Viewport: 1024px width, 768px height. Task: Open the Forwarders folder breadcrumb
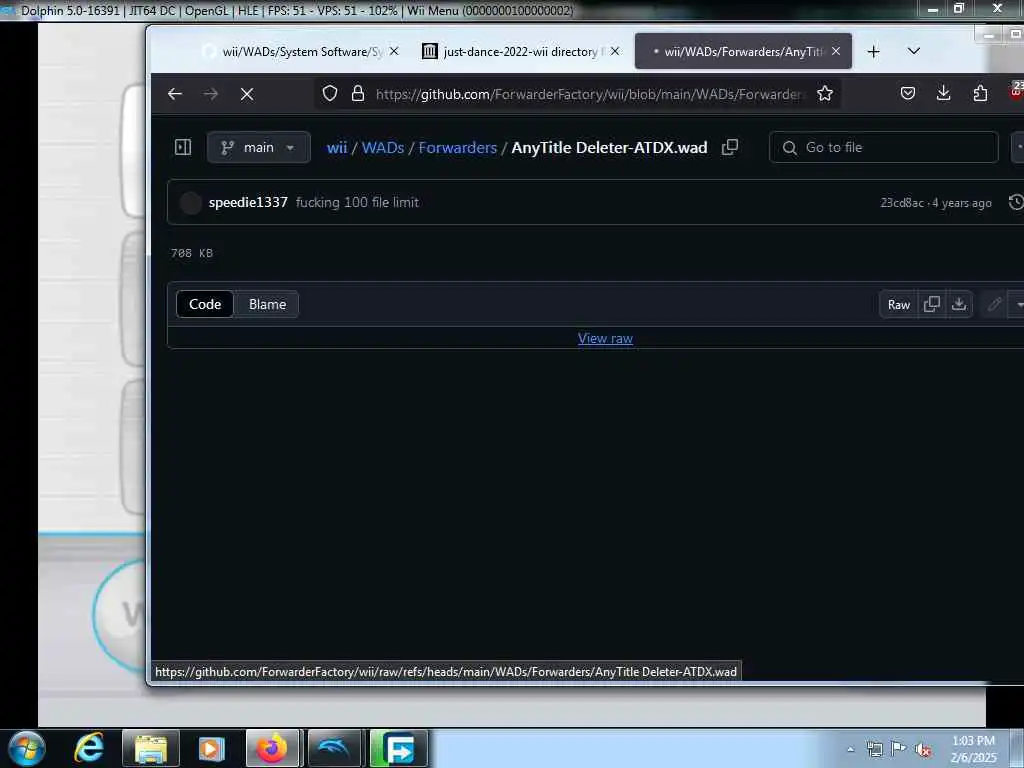click(458, 148)
